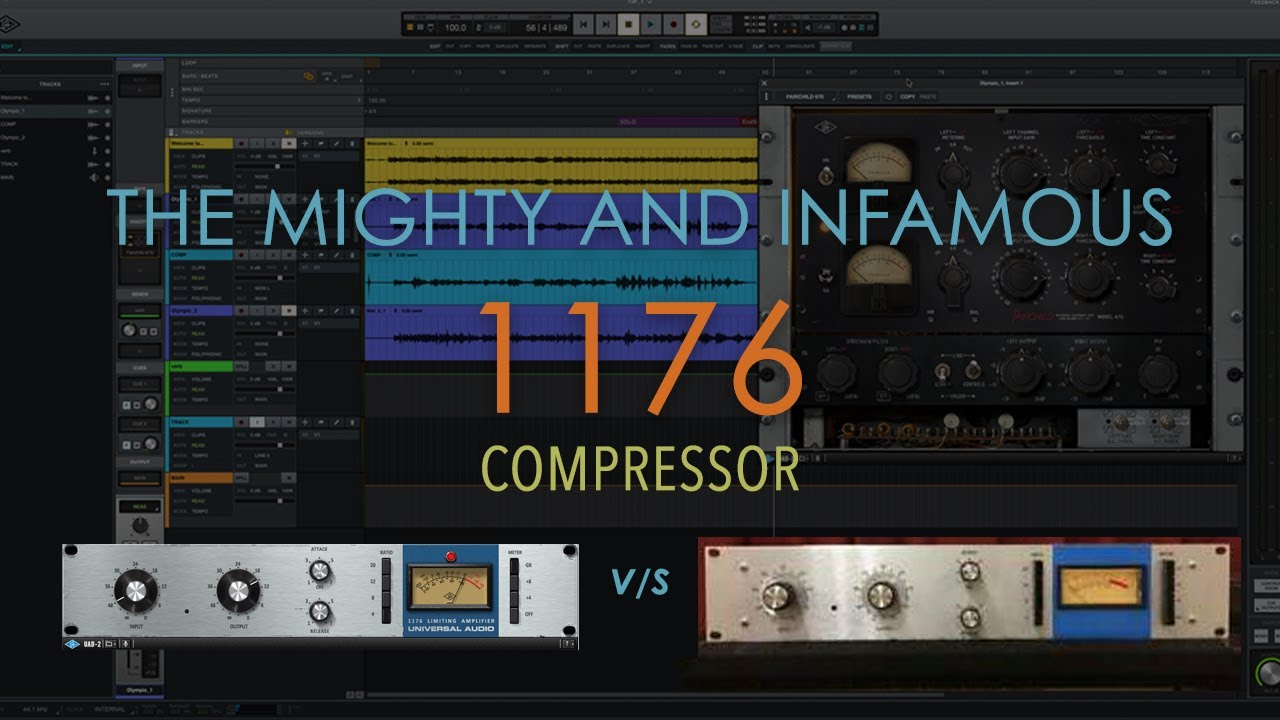
Task: Click the UAD 1176 INPUT knob
Action: (136, 593)
